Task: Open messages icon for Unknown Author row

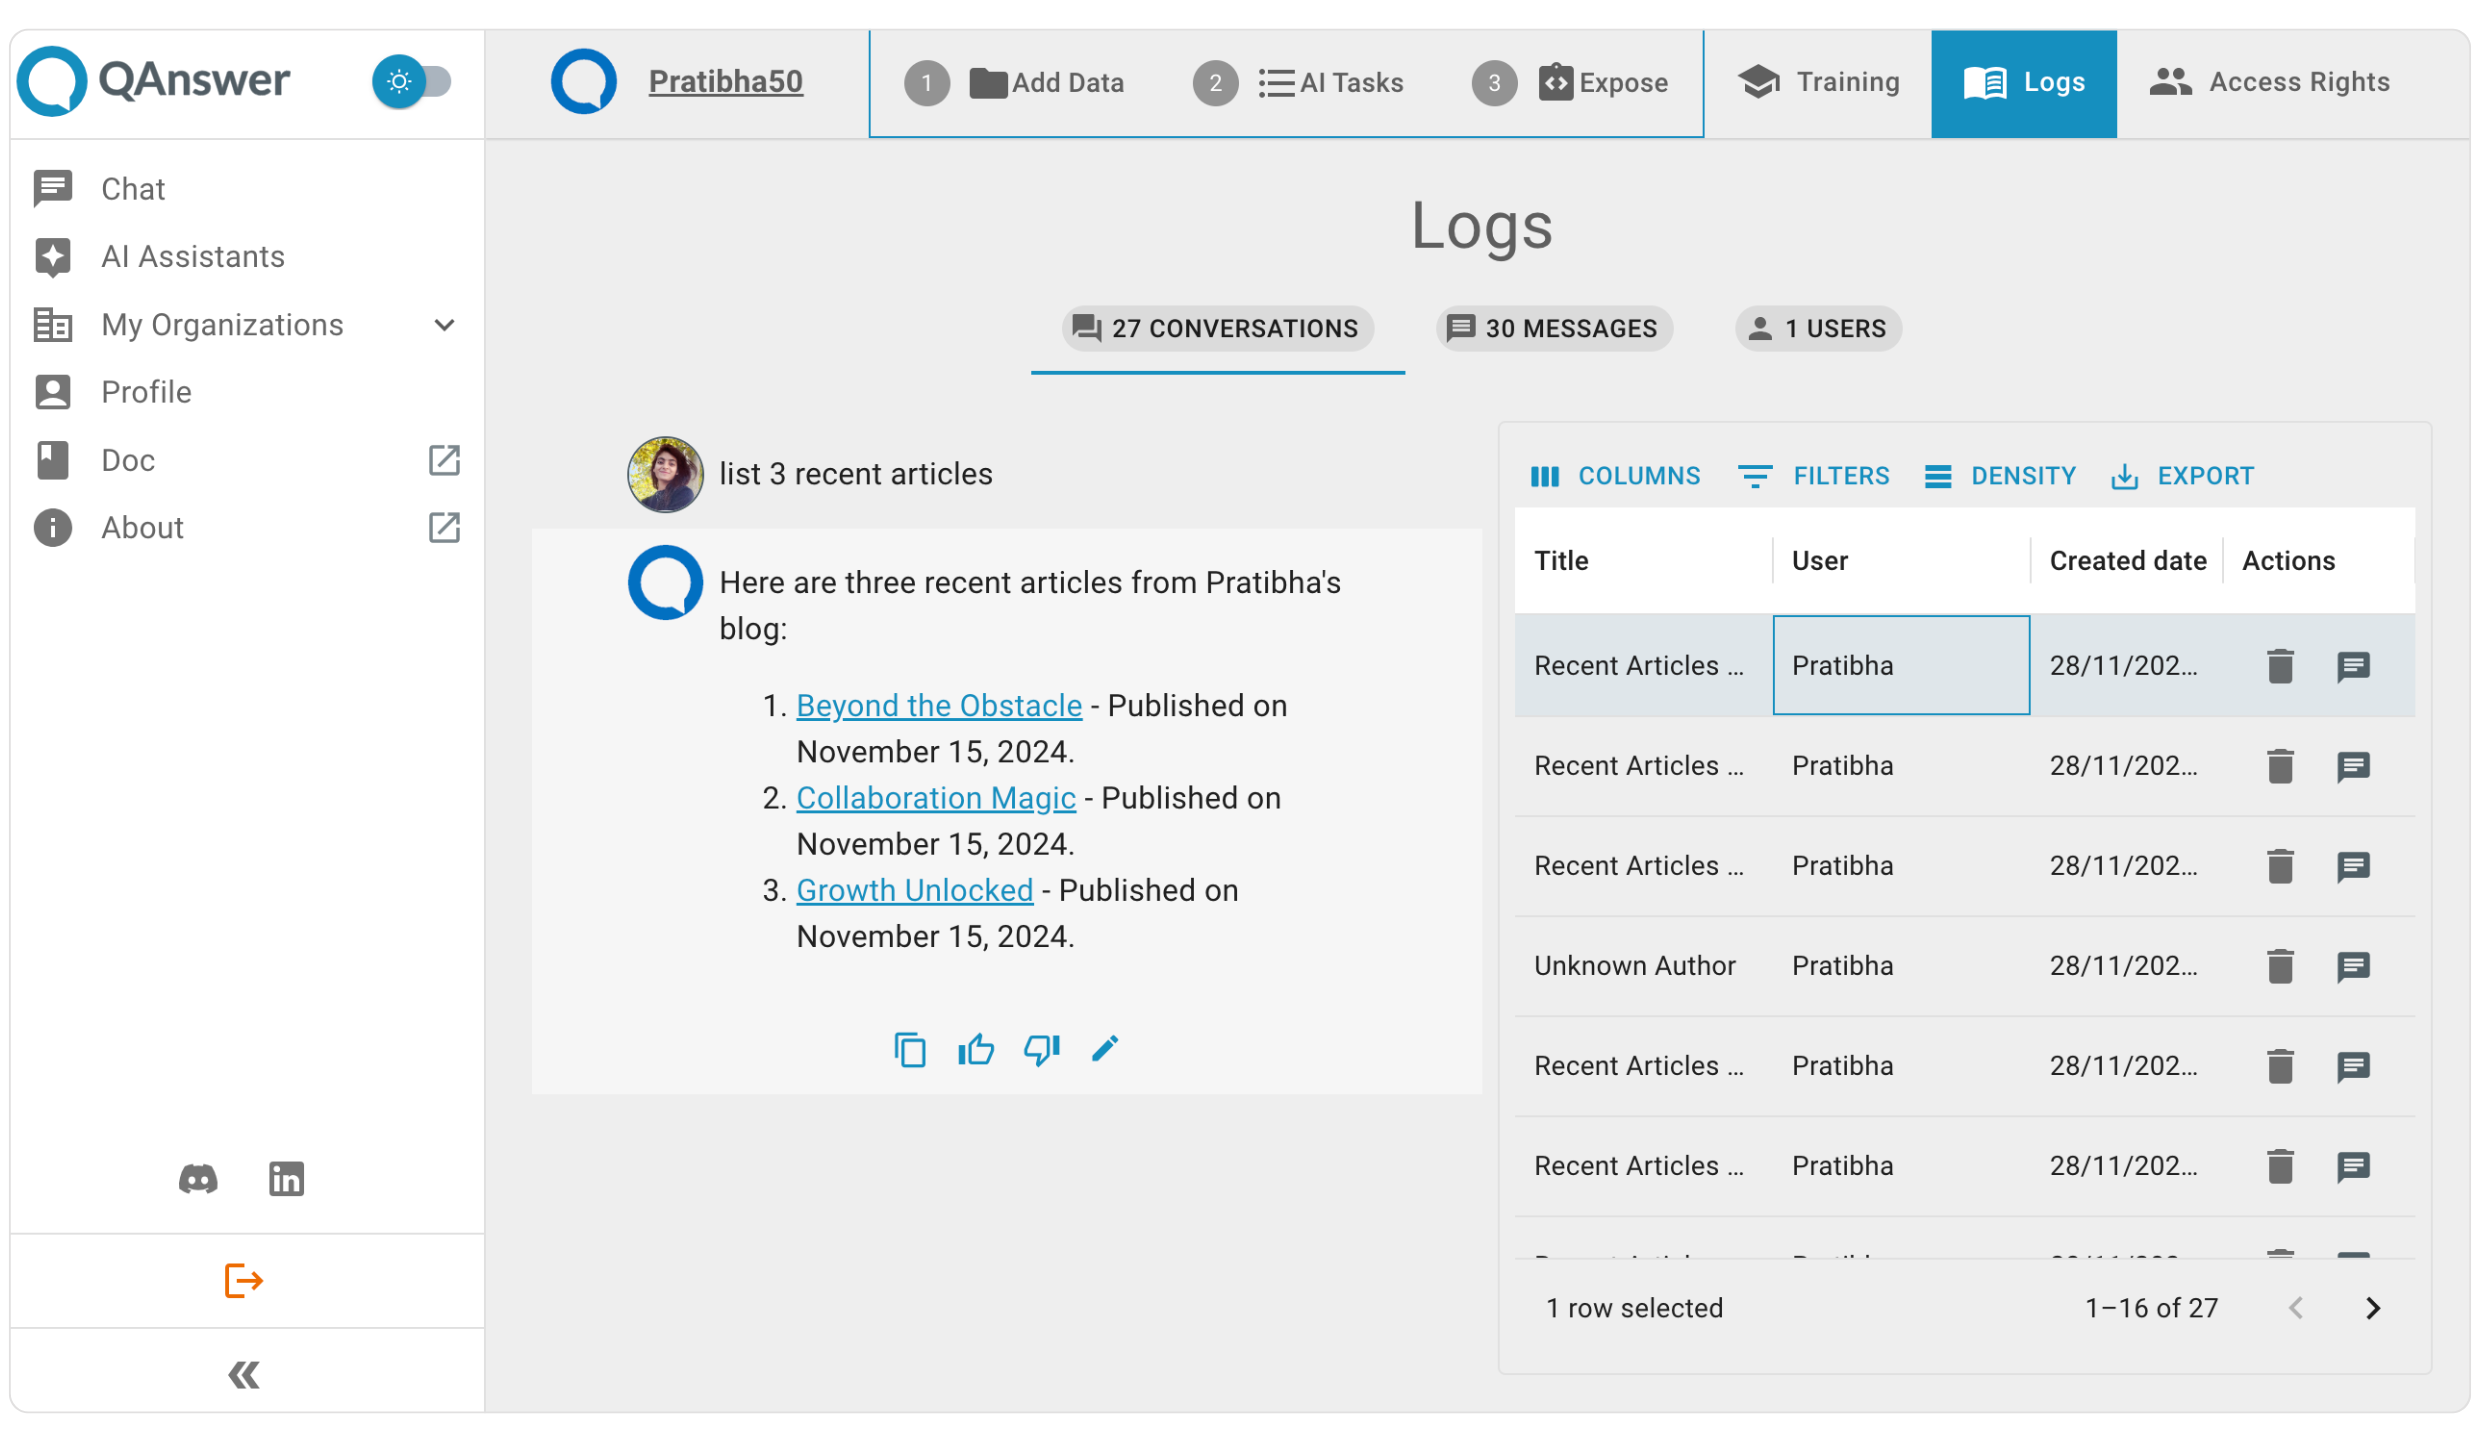Action: (x=2352, y=966)
